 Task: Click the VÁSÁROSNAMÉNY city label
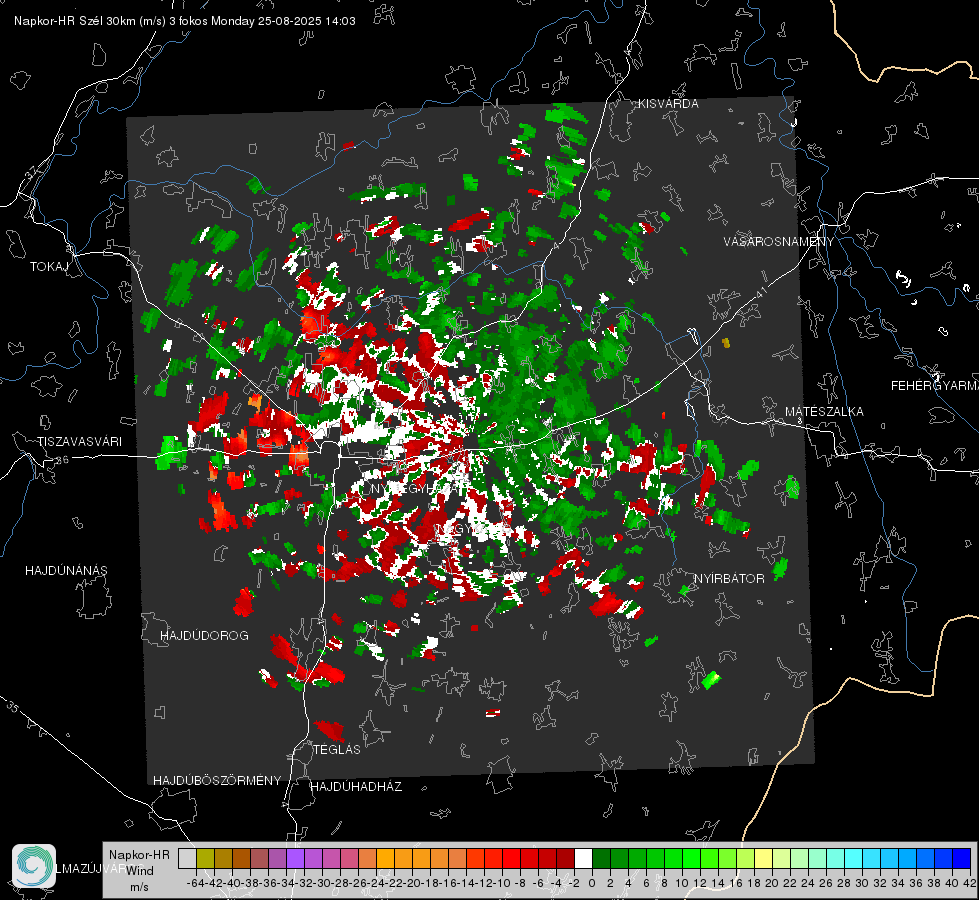click(x=779, y=242)
